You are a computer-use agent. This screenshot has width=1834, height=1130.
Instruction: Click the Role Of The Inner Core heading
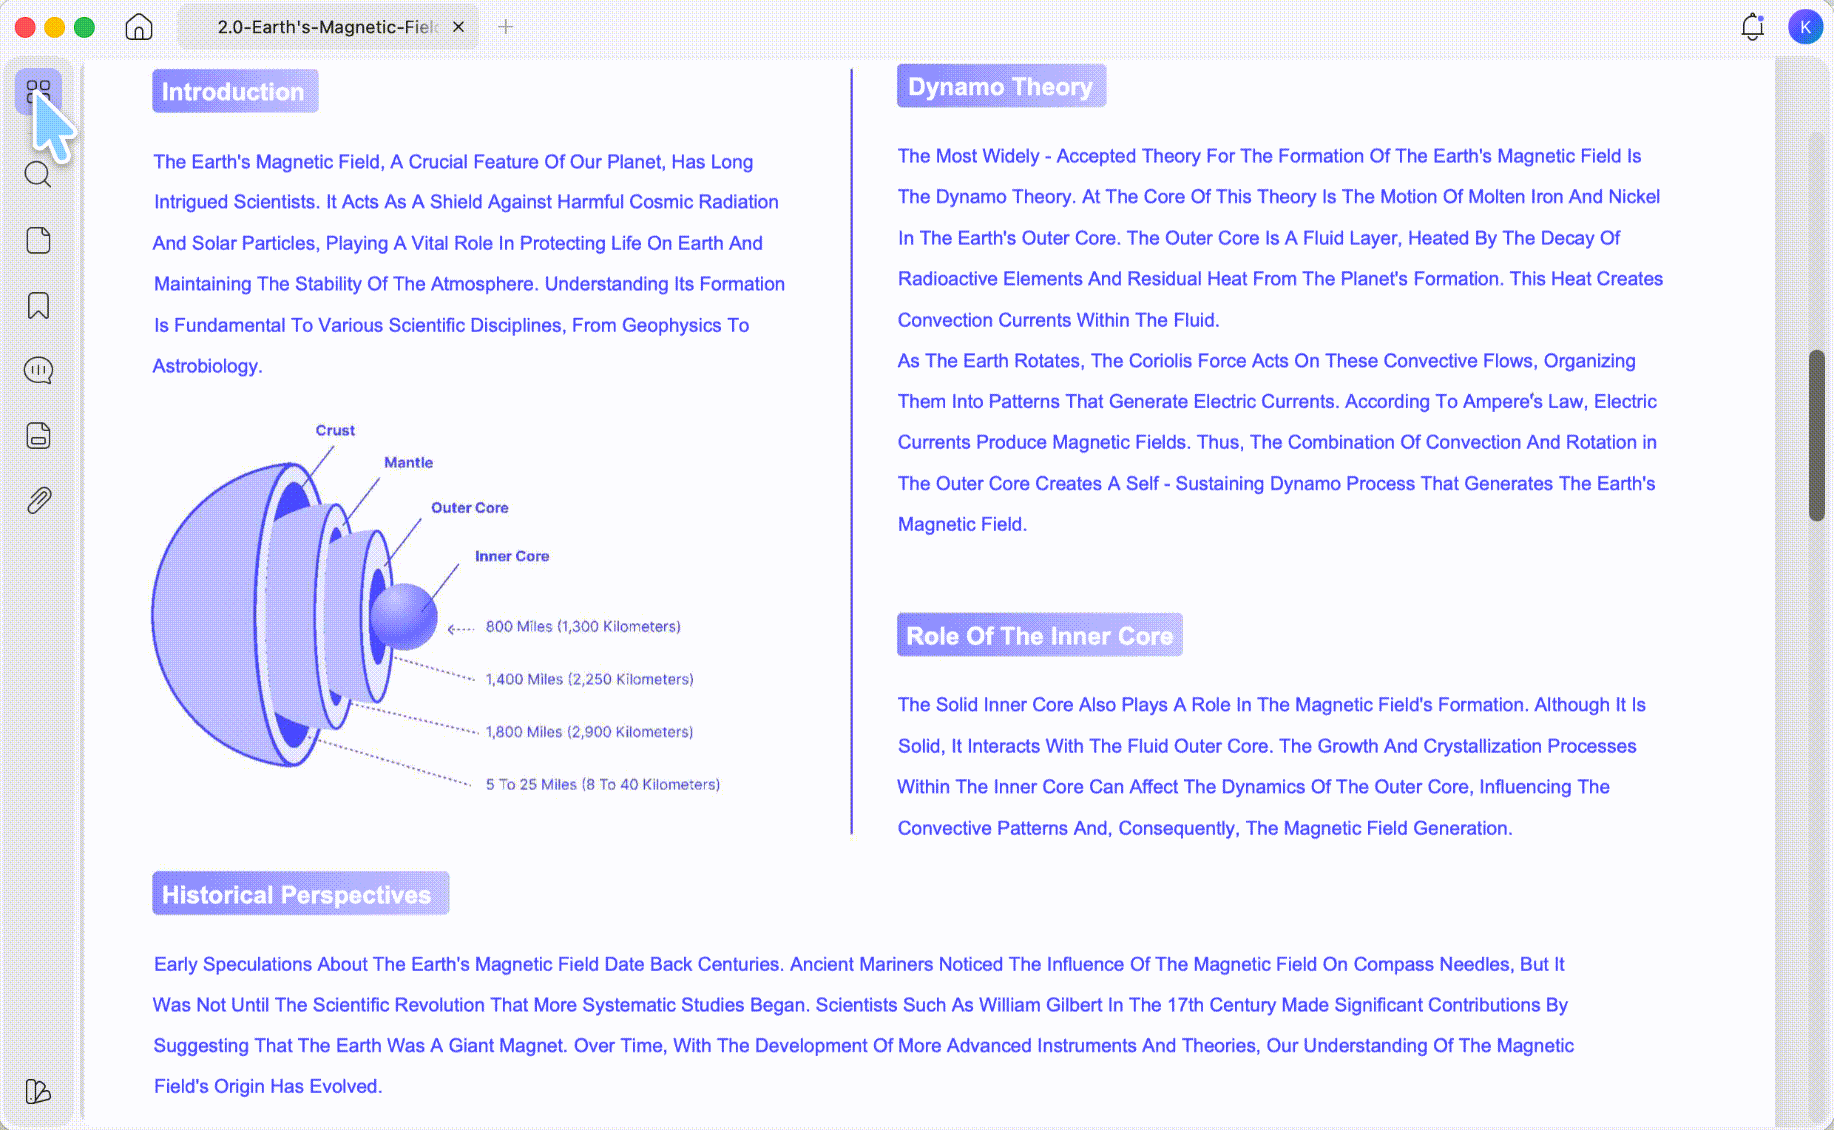click(1039, 635)
